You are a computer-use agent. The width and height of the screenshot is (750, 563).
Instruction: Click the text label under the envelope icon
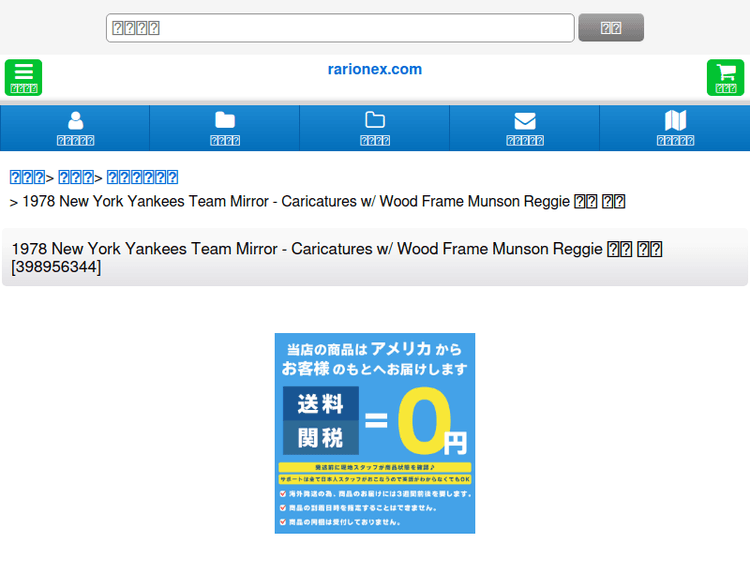pos(525,141)
